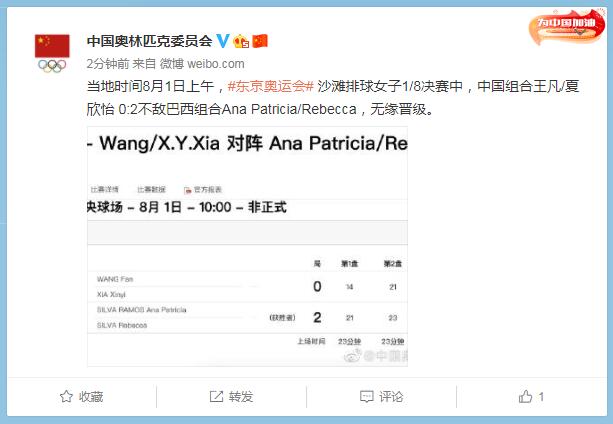
Task: Click the 评论 comment bubble icon
Action: pyautogui.click(x=366, y=397)
